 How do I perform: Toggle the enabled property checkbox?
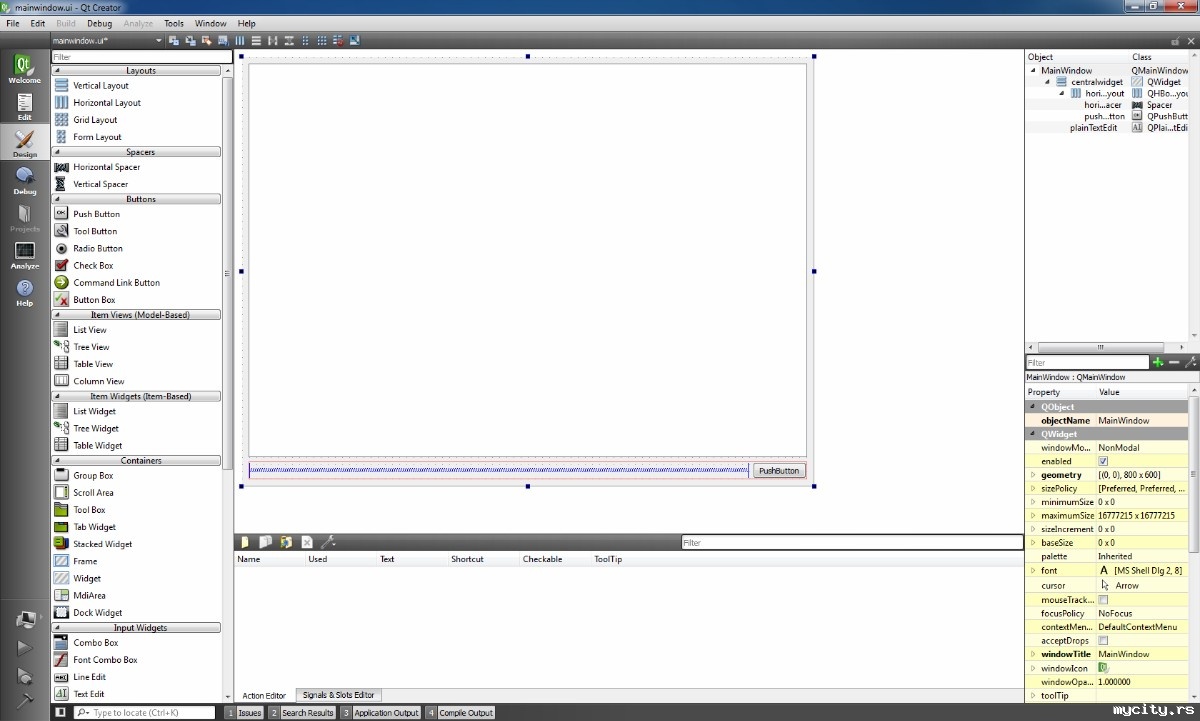click(1103, 462)
